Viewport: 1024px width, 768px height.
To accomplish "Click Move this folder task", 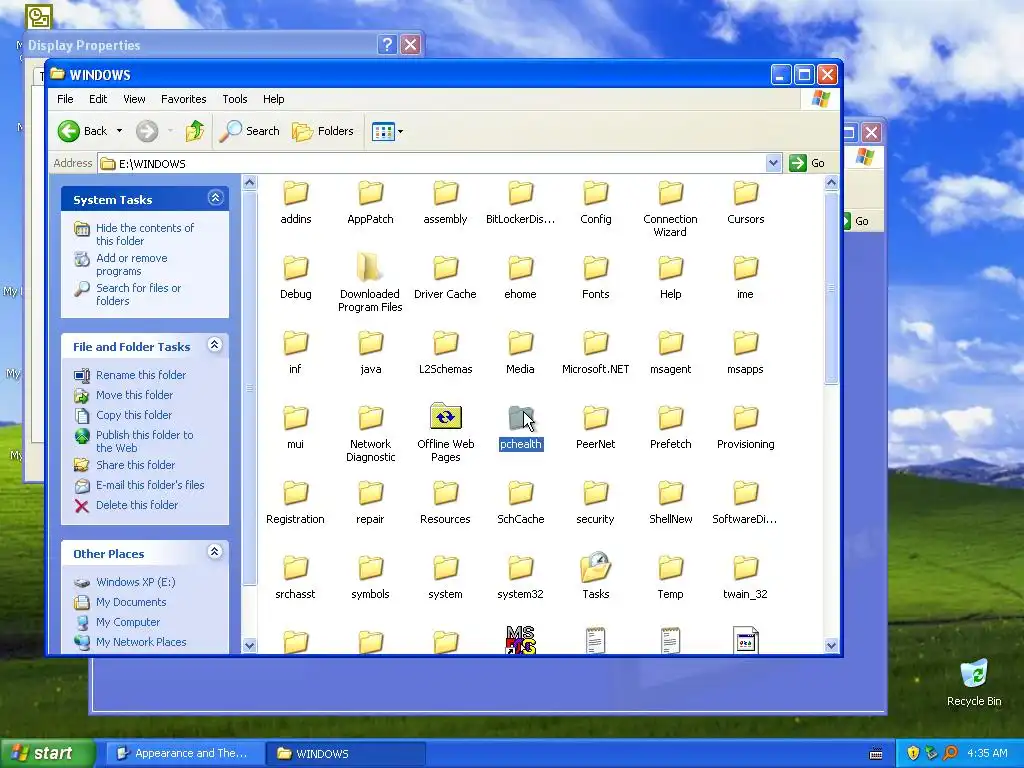I will pos(134,395).
